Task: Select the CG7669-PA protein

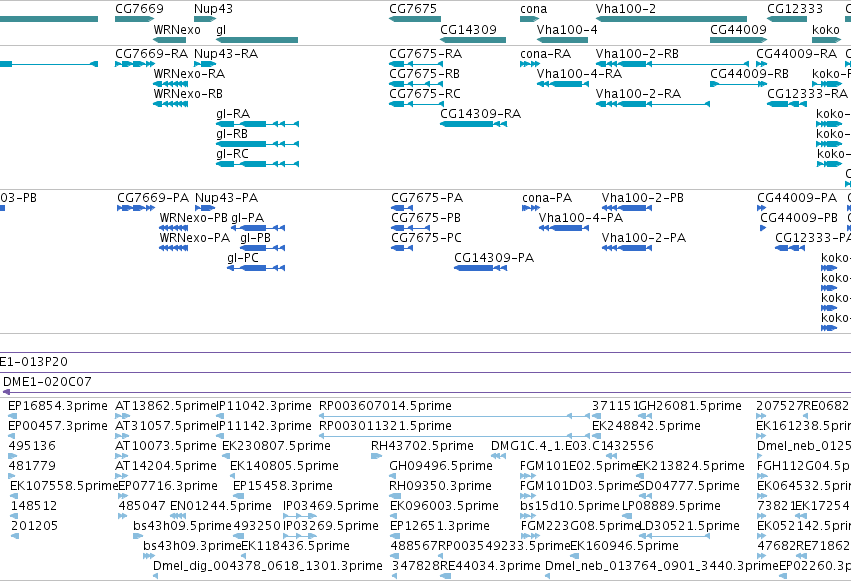Action: (136, 208)
